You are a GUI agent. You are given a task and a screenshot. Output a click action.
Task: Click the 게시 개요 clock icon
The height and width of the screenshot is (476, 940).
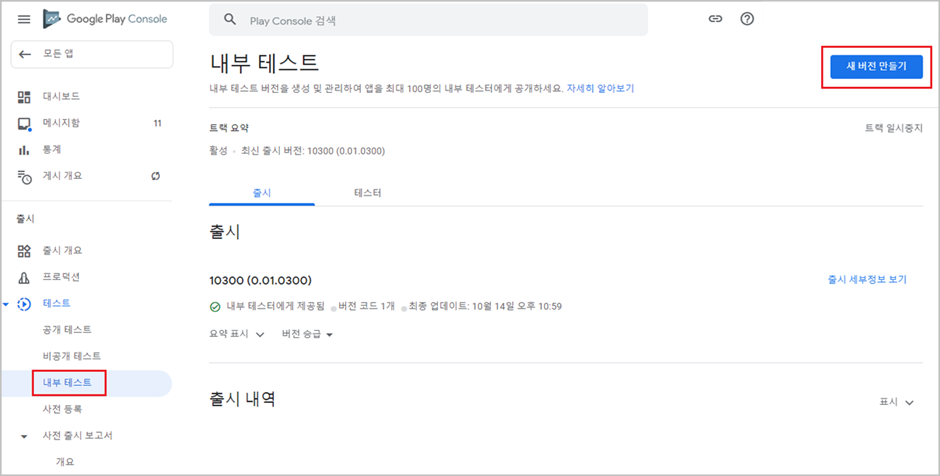tap(24, 176)
